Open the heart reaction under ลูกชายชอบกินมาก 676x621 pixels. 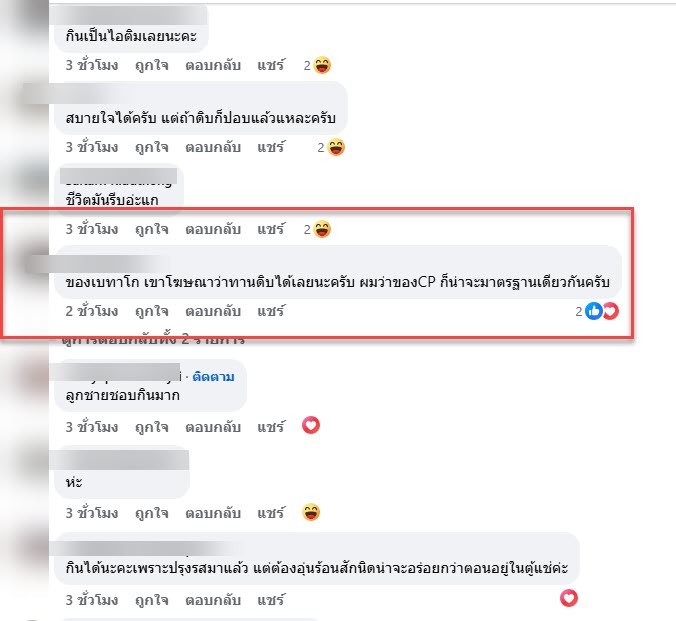tap(311, 425)
